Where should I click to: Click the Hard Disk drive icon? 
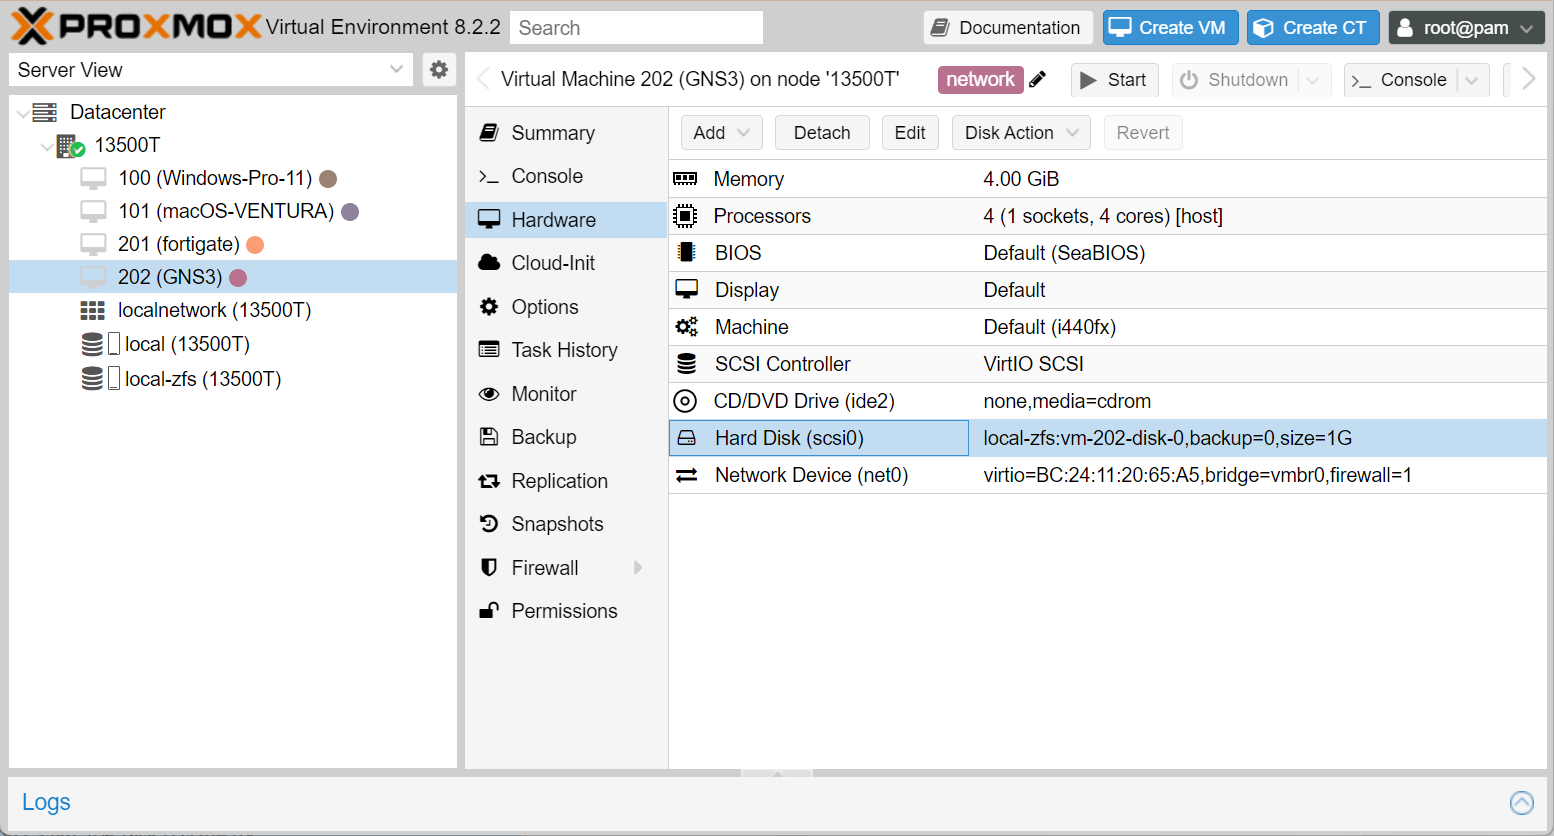point(686,438)
